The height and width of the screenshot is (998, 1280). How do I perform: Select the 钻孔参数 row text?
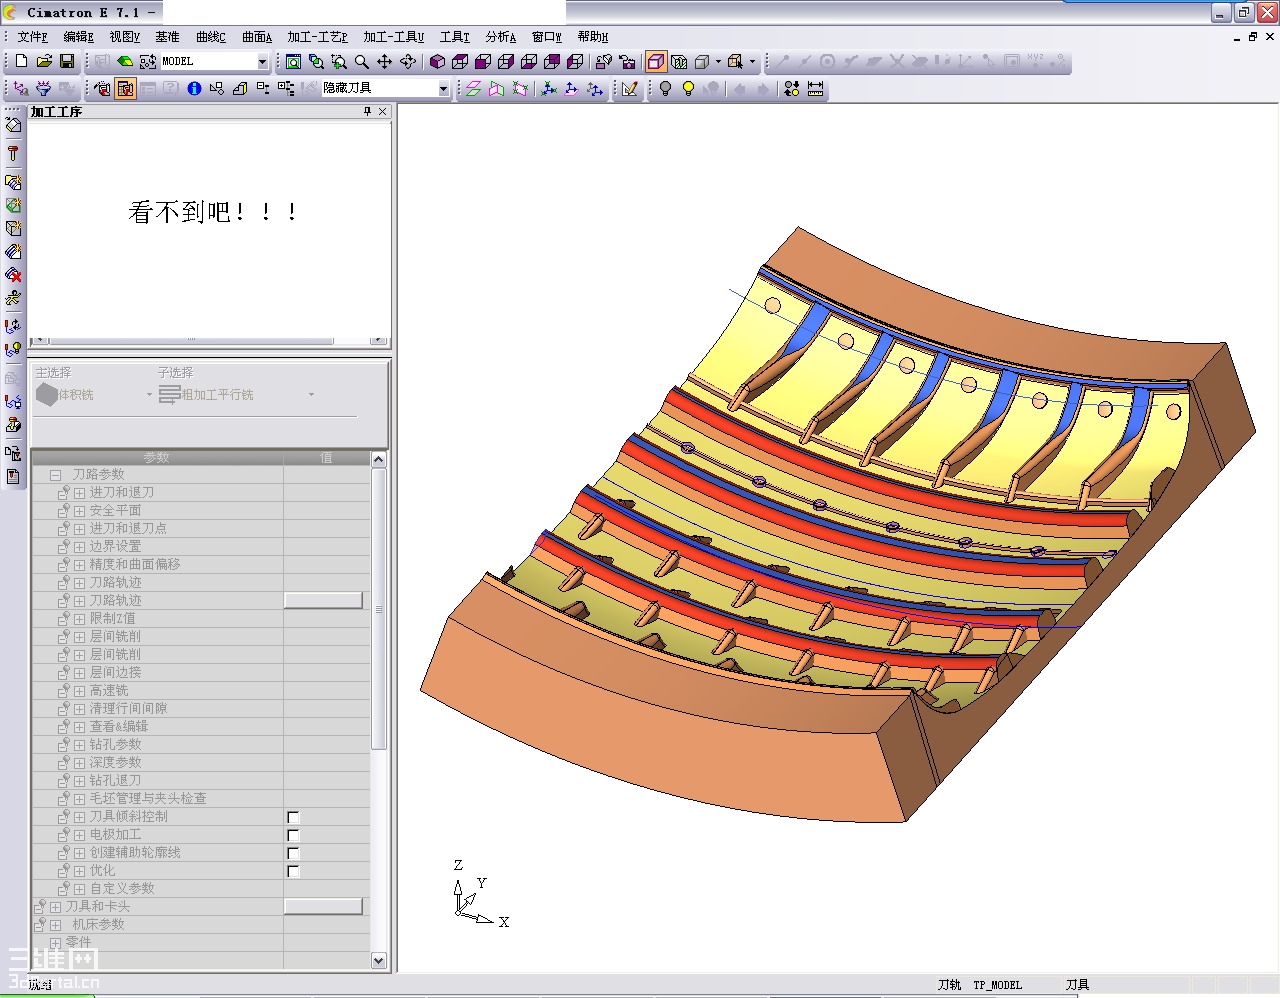[x=115, y=745]
